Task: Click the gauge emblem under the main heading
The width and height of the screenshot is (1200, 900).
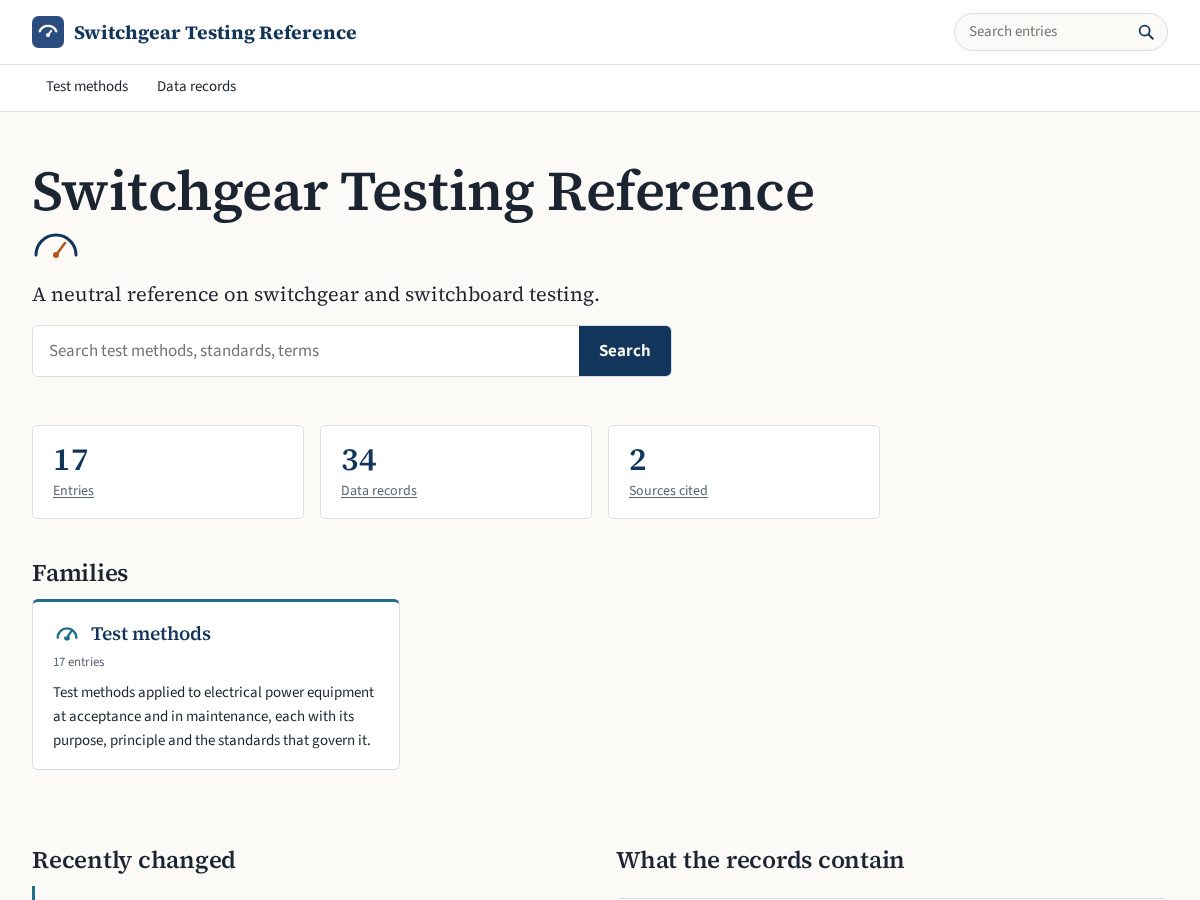Action: (56, 246)
